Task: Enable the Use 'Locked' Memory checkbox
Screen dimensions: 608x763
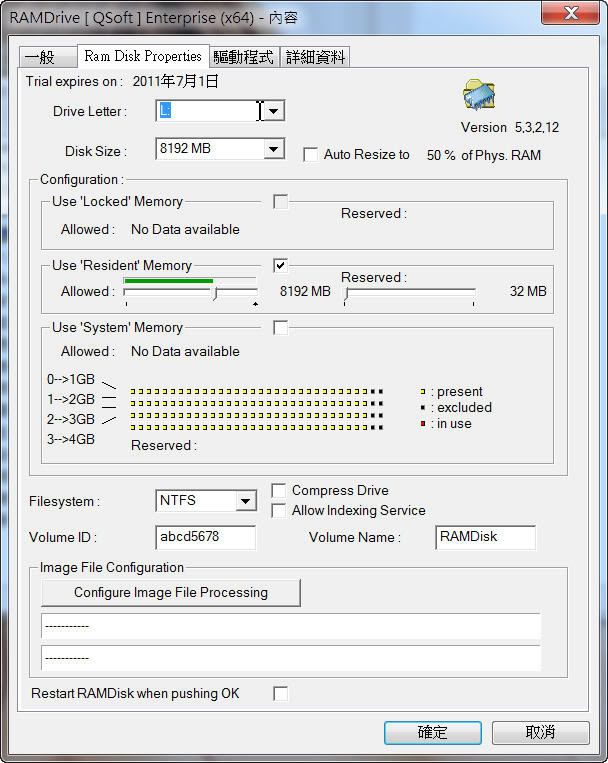Action: [x=281, y=202]
